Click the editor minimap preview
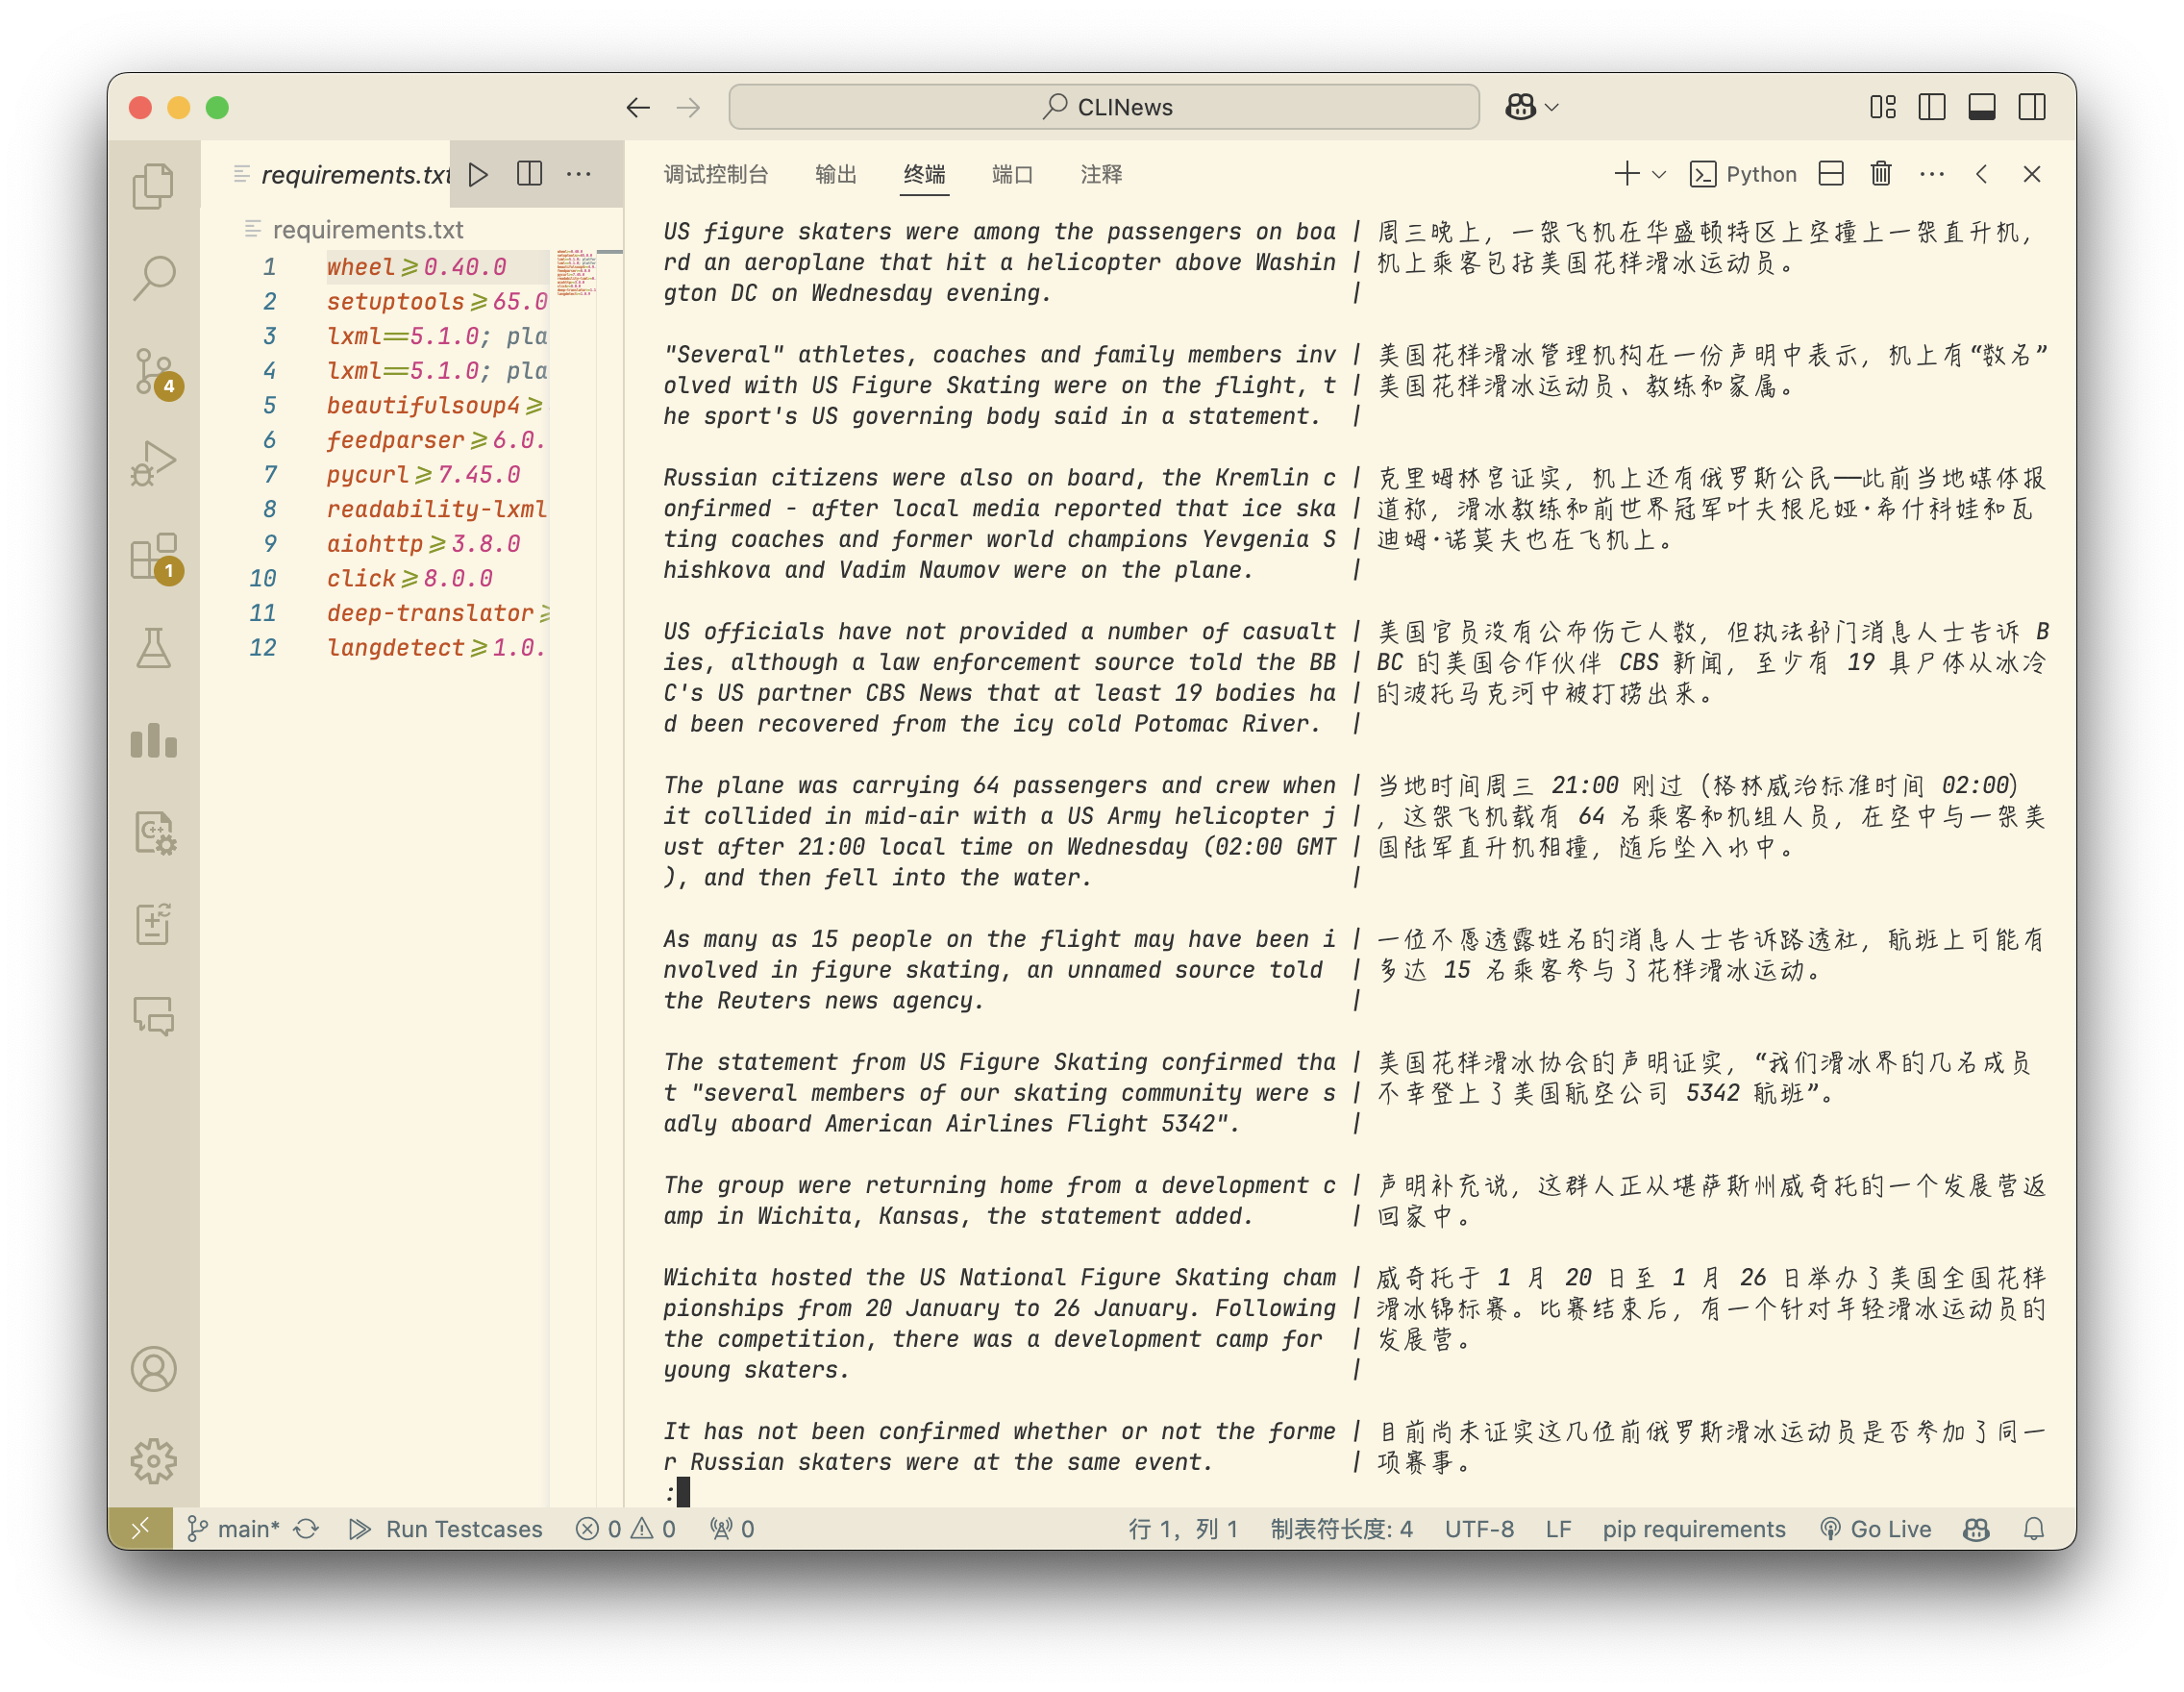2184x1692 pixels. 576,273
